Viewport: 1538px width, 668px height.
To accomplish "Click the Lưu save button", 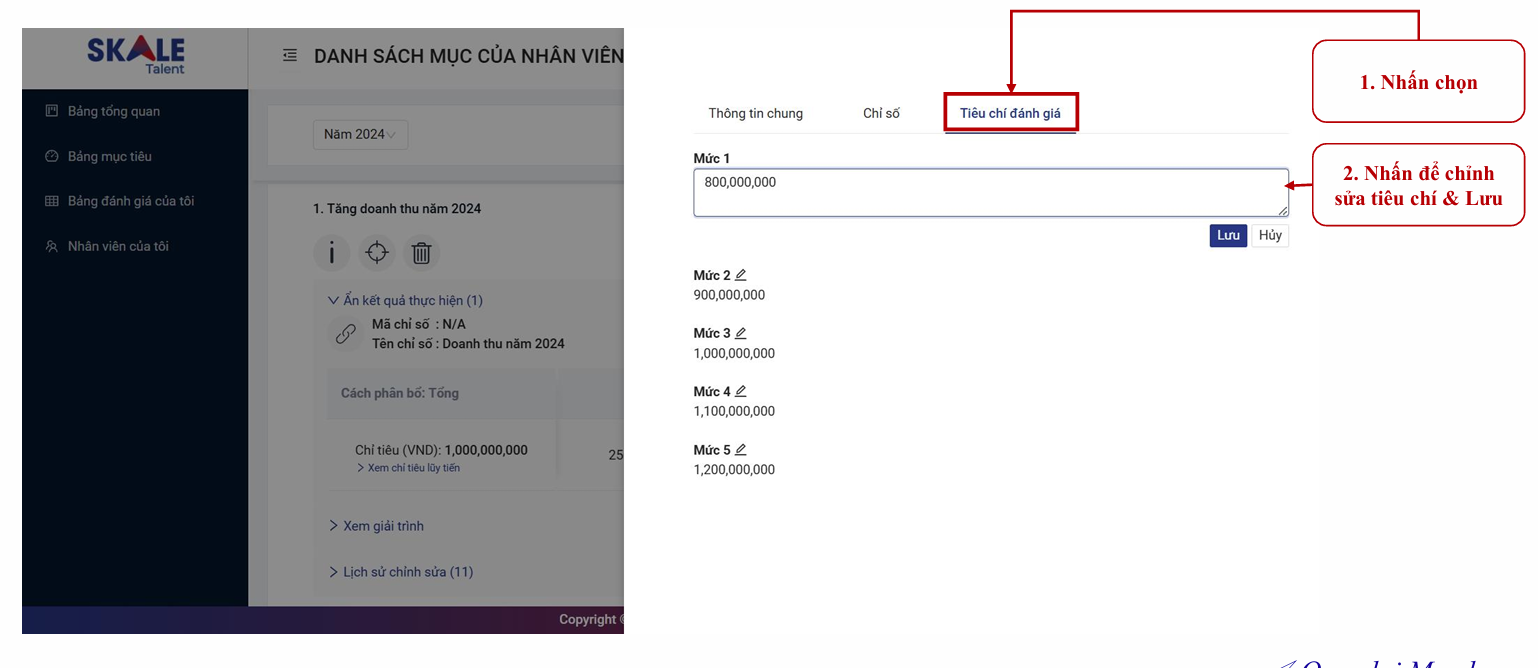I will [x=1228, y=236].
